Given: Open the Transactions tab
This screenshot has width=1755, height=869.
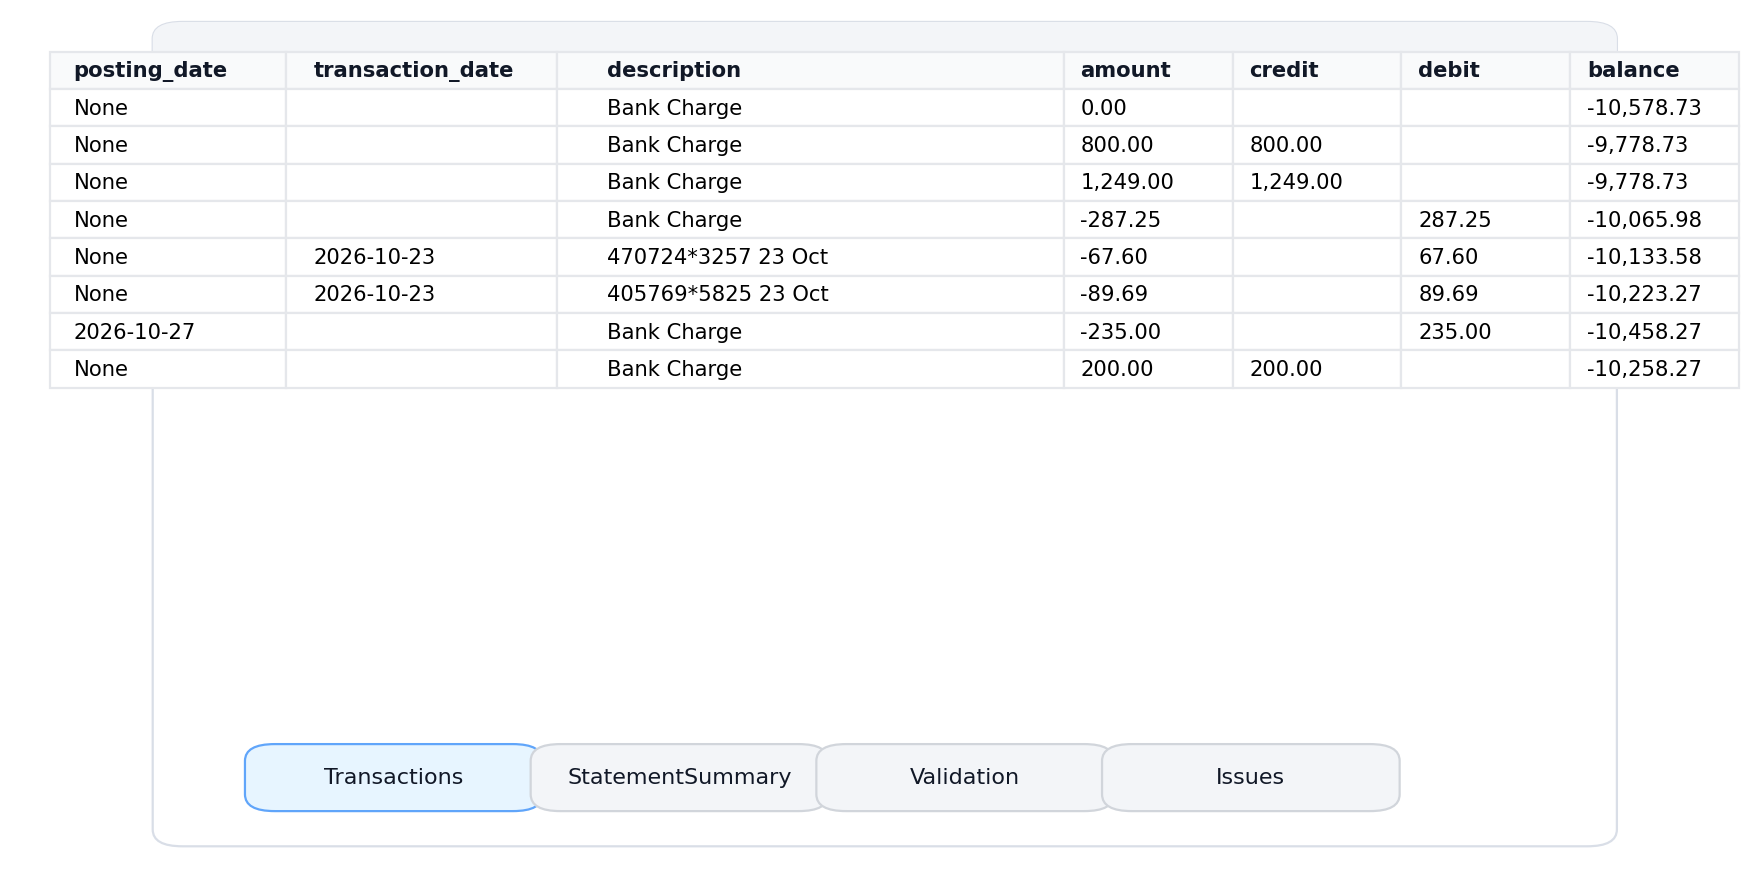Looking at the screenshot, I should 393,777.
